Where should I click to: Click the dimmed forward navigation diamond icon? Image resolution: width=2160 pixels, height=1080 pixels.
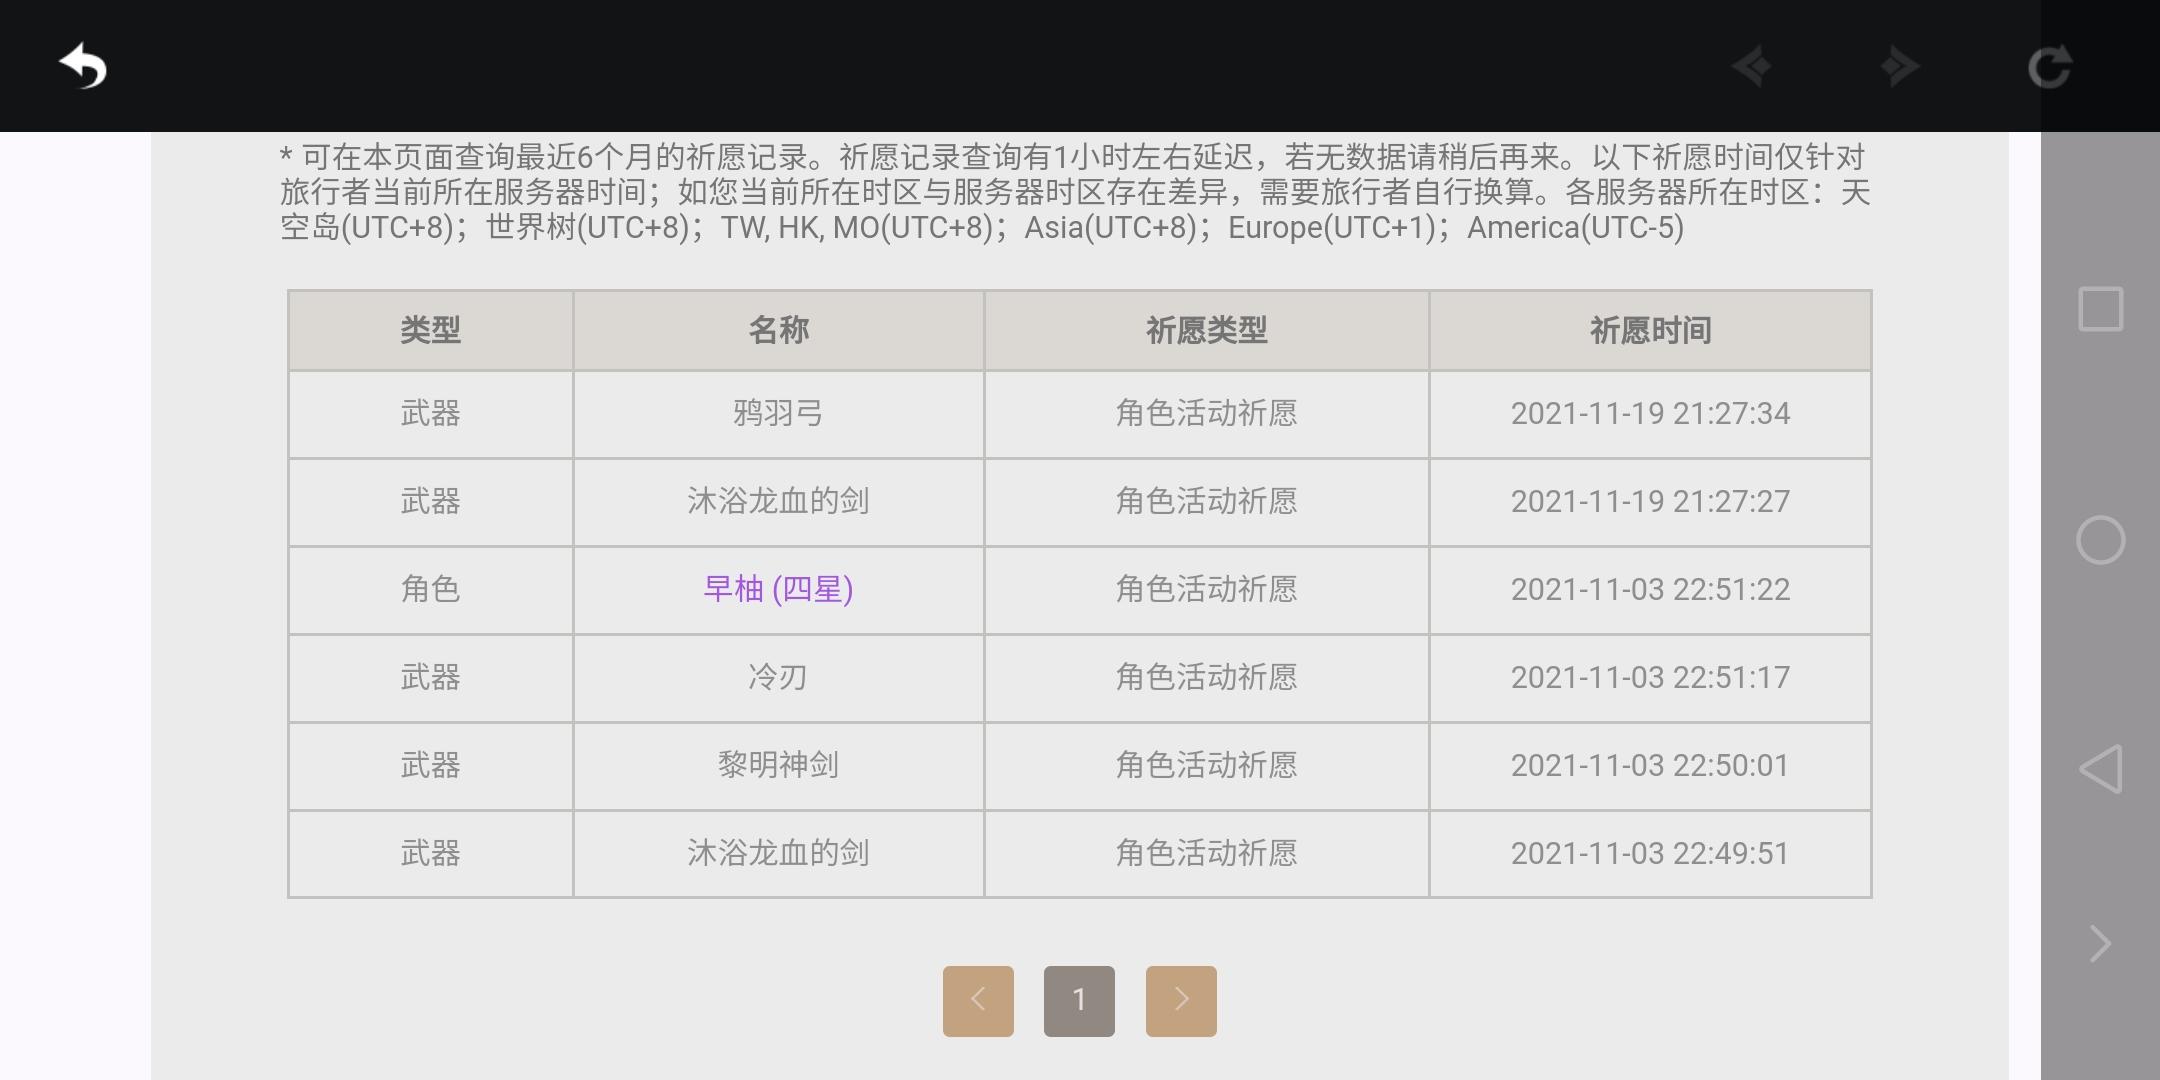click(1899, 67)
